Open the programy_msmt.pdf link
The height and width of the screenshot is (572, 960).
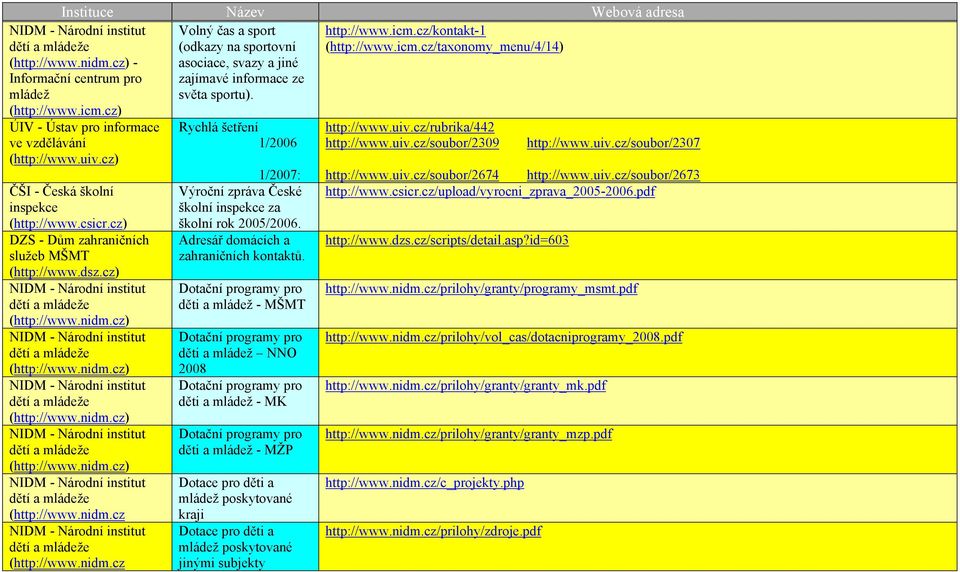482,288
